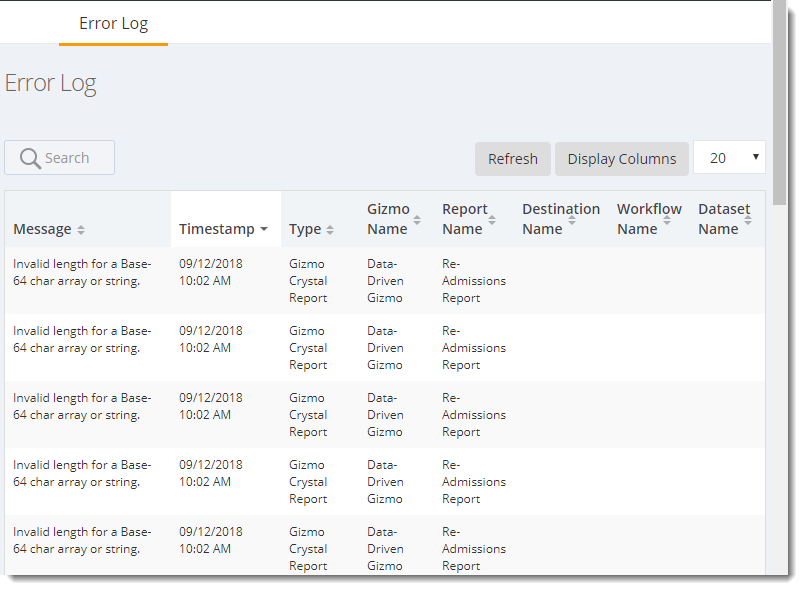Click the Message column header text

coord(43,229)
